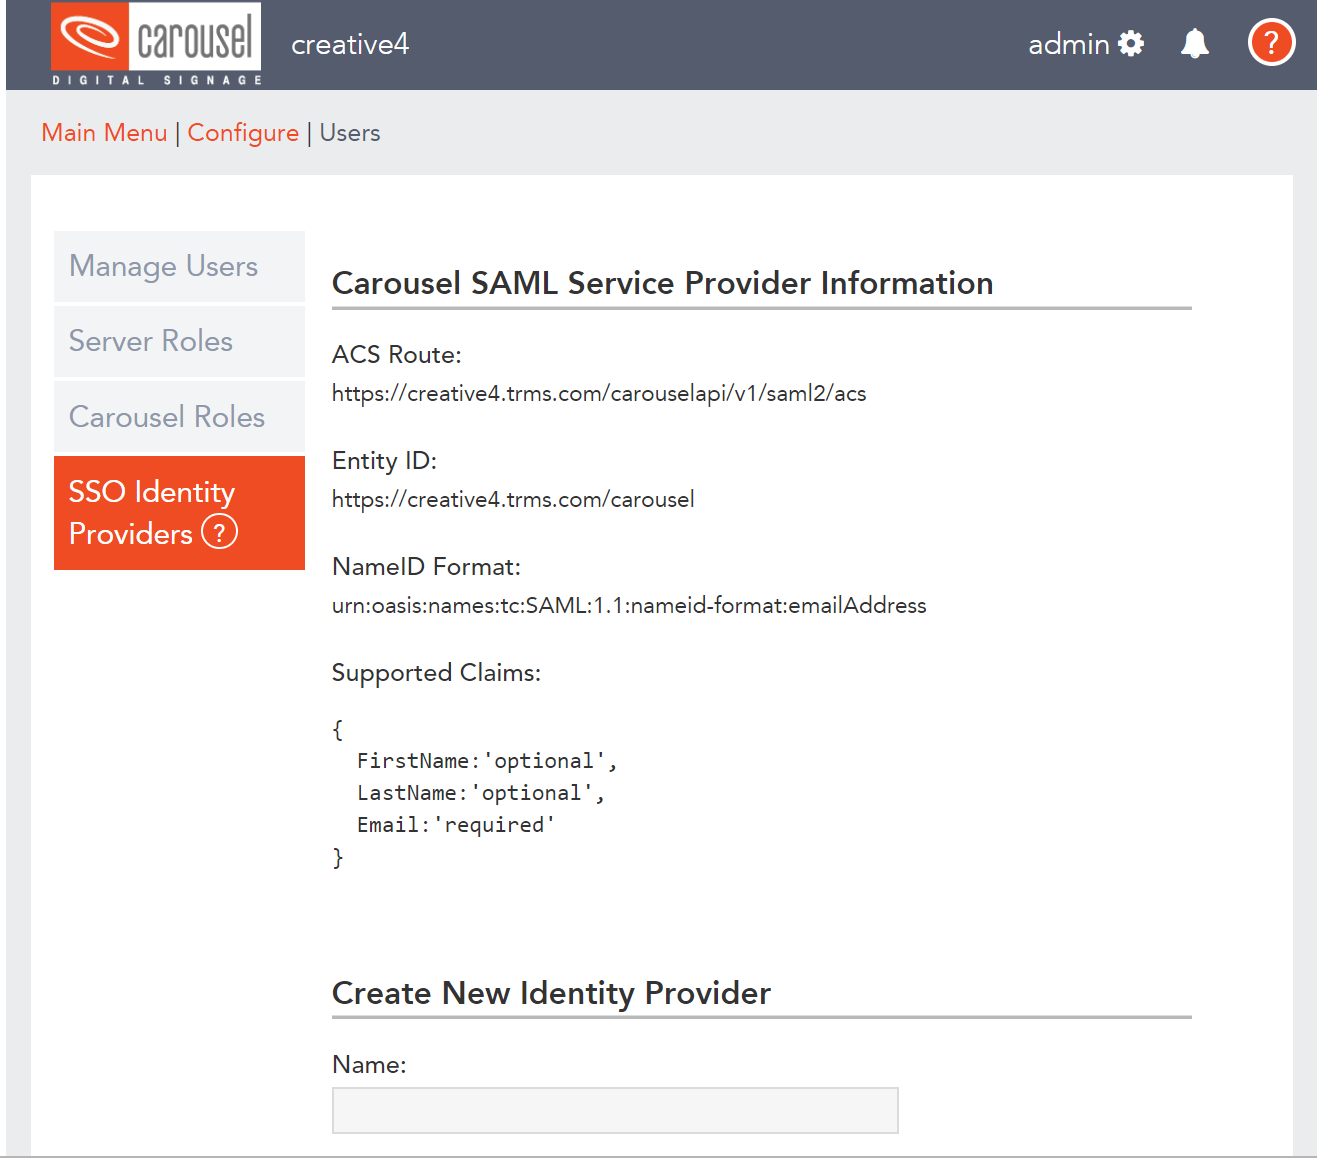Click the admin username in the header
This screenshot has width=1317, height=1160.
pos(1068,43)
